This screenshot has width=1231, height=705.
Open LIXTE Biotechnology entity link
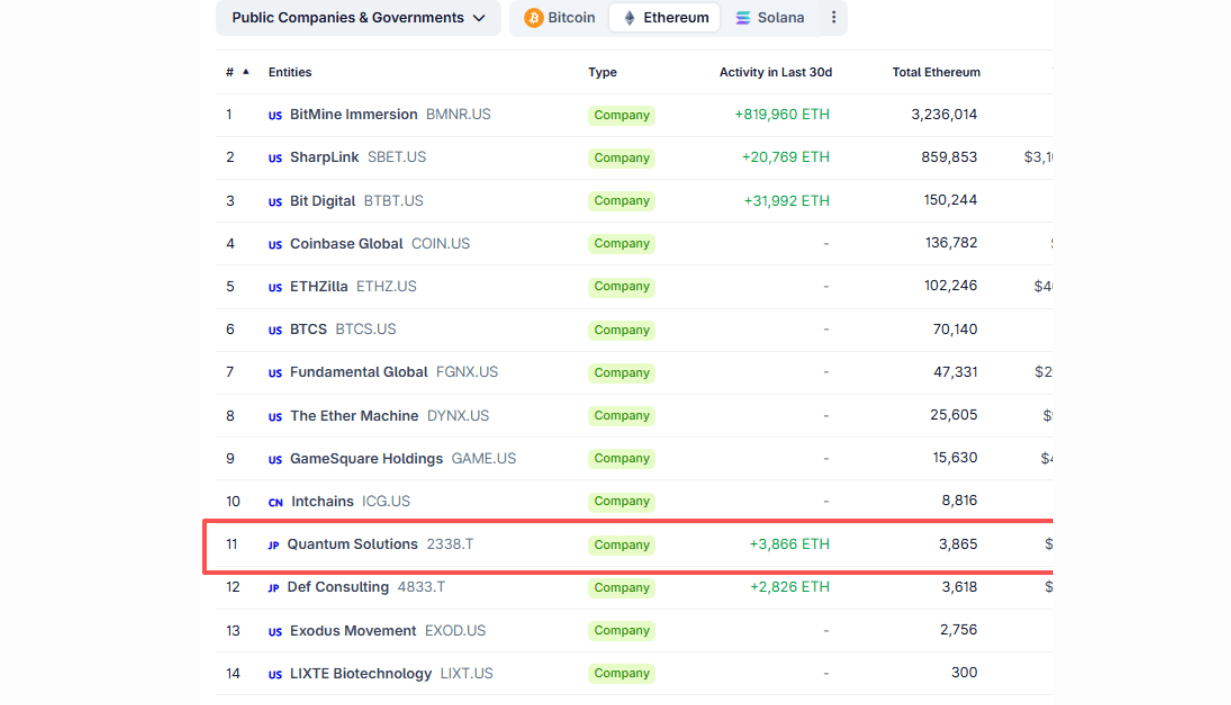(x=360, y=673)
